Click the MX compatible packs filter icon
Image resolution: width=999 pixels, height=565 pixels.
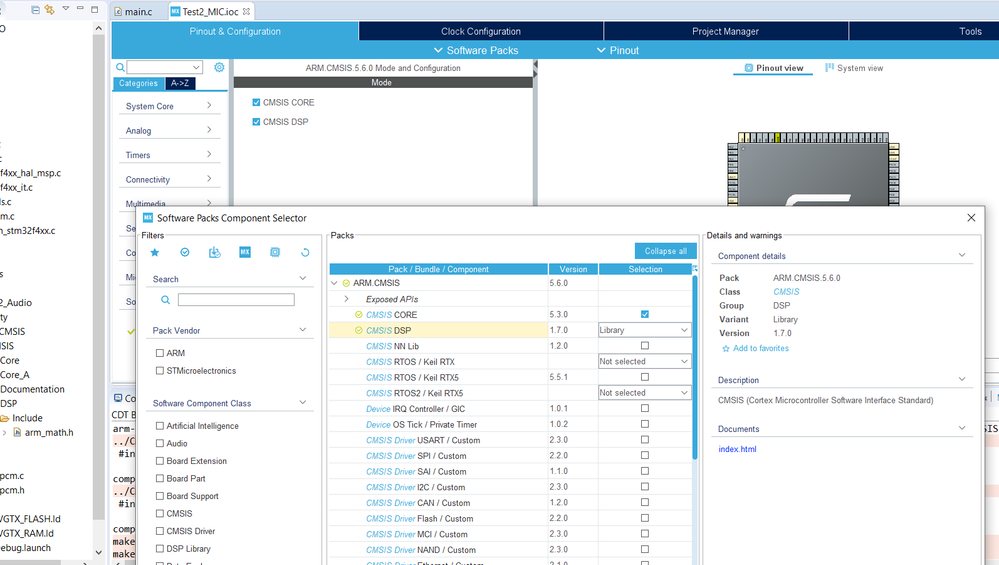(245, 252)
